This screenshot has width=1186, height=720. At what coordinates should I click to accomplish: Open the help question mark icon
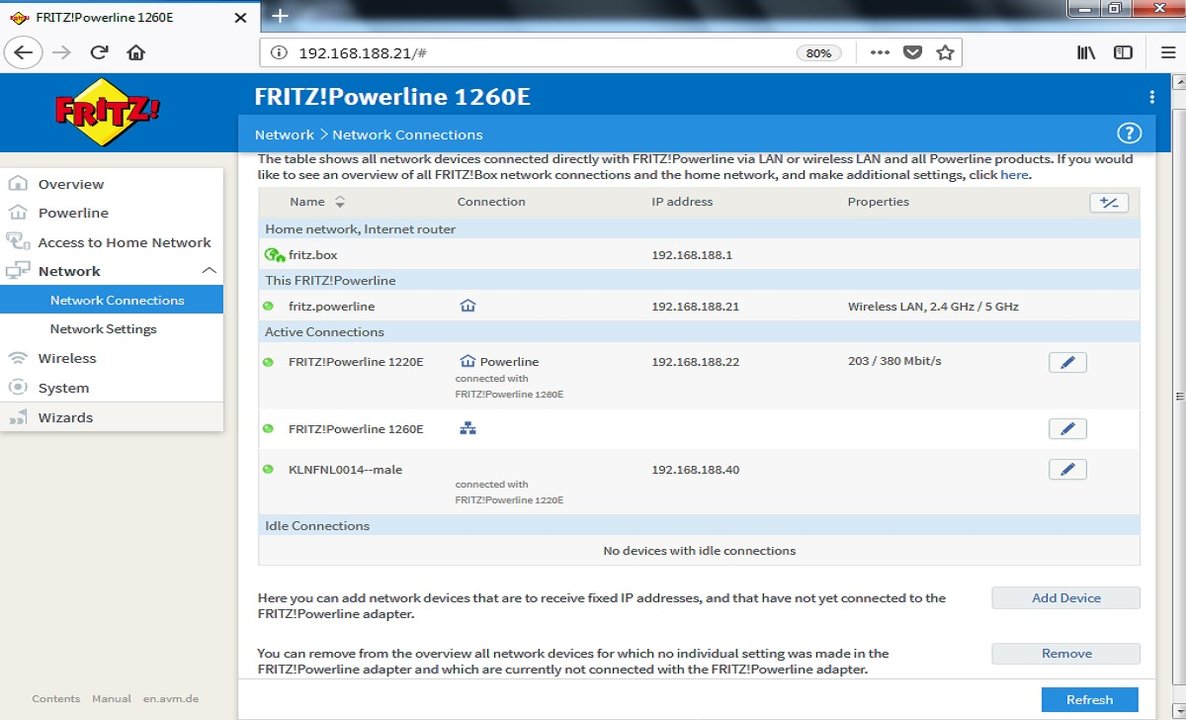(x=1129, y=134)
